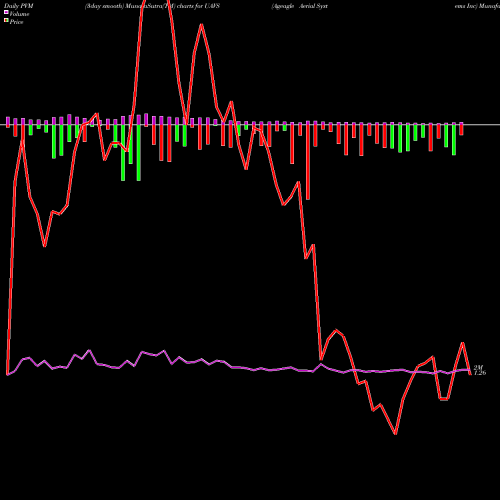The image size is (500, 500).
Task: Click the '2M' volume value label
Action: (478, 367)
